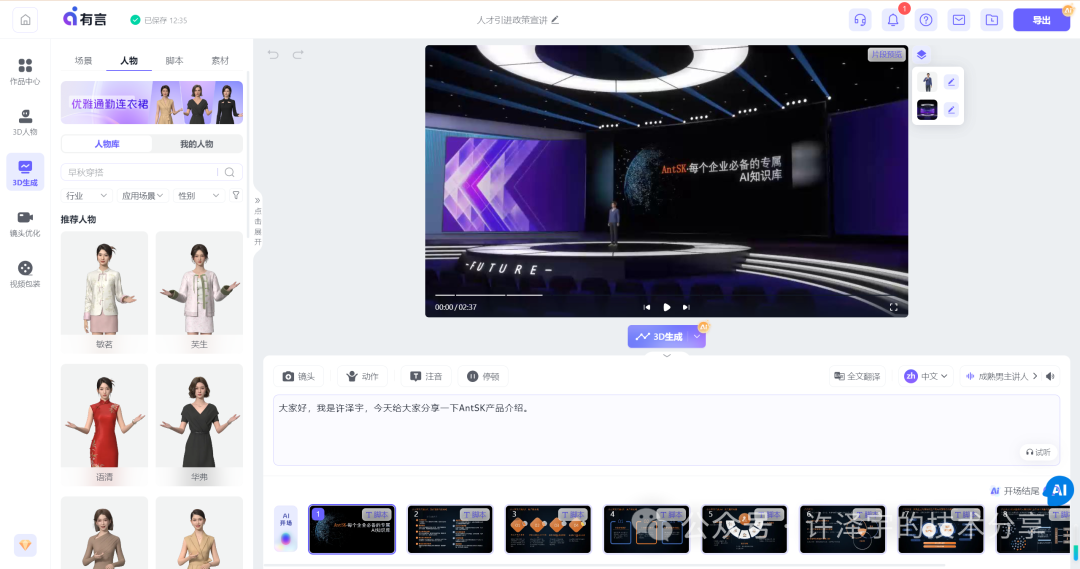Open the filter funnel icon

(236, 196)
